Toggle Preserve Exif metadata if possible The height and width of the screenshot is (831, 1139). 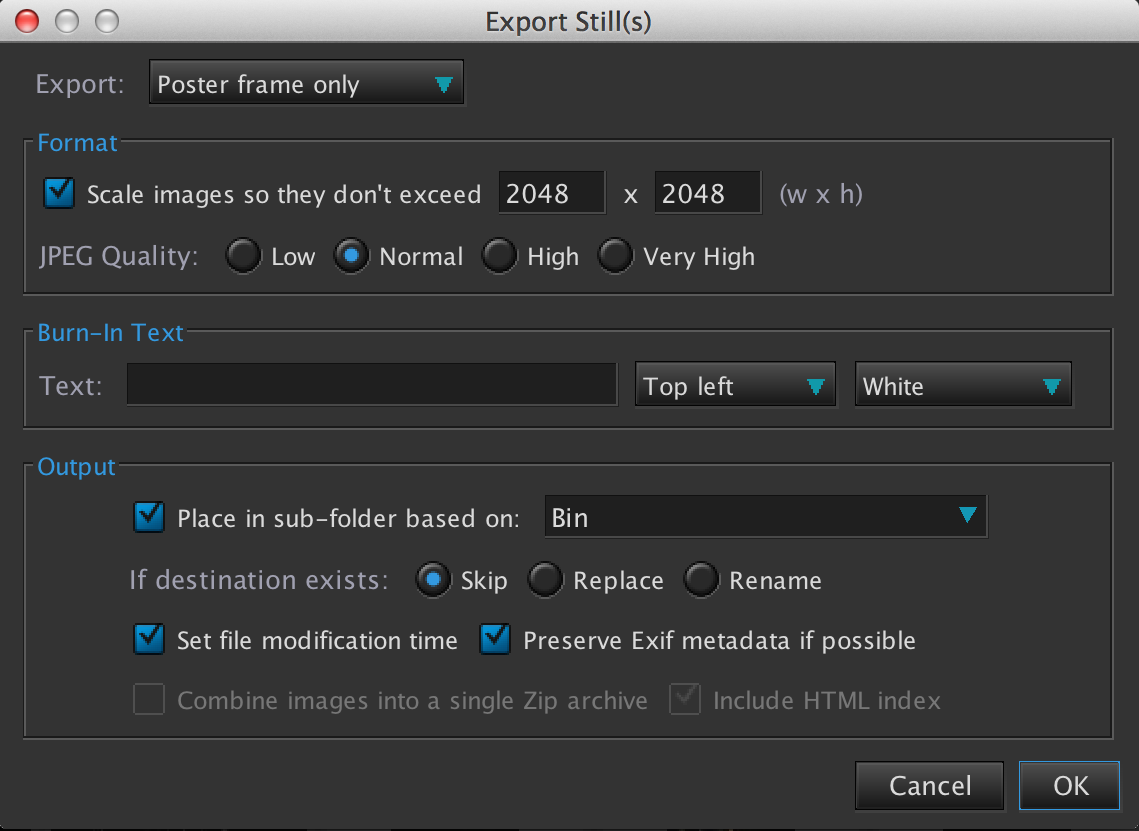495,640
